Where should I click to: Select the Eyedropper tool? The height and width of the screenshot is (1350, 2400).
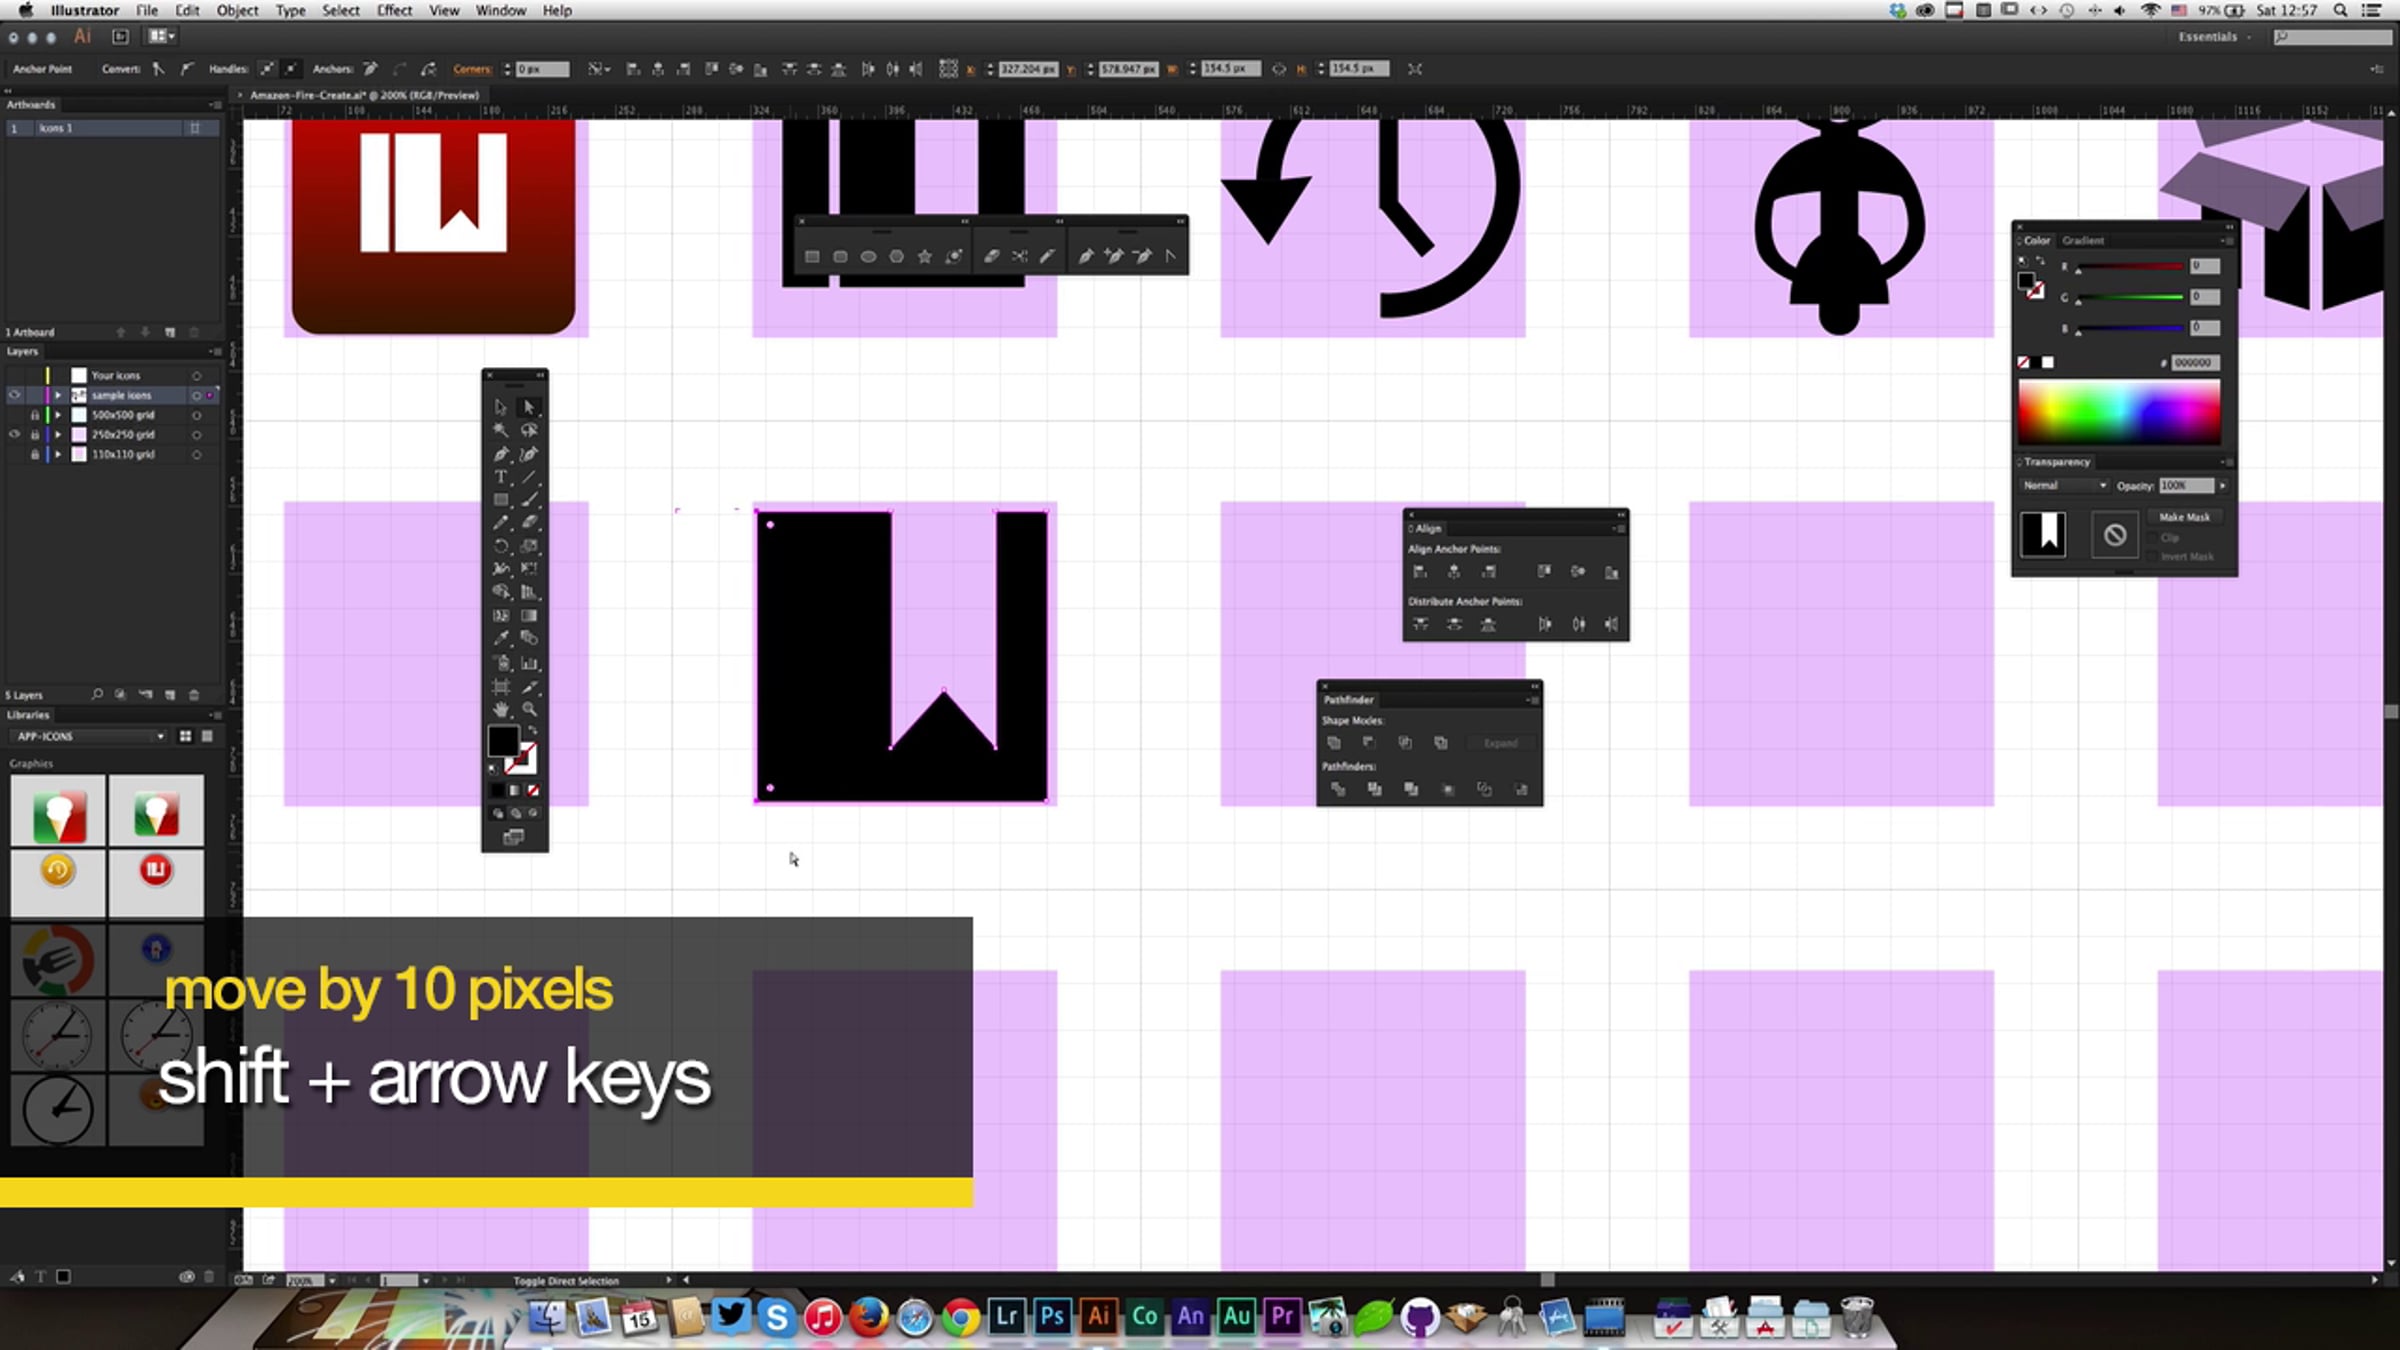[501, 638]
